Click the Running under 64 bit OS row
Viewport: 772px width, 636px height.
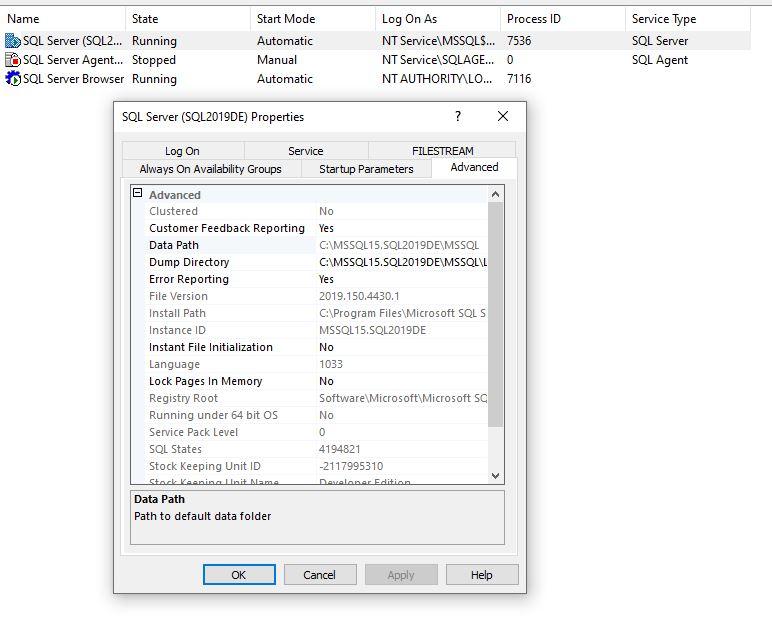point(317,415)
